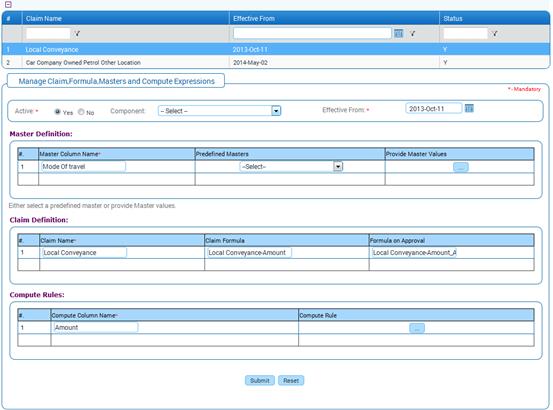553x410 pixels.
Task: Click the Formula on Approval input field
Action: tap(414, 253)
